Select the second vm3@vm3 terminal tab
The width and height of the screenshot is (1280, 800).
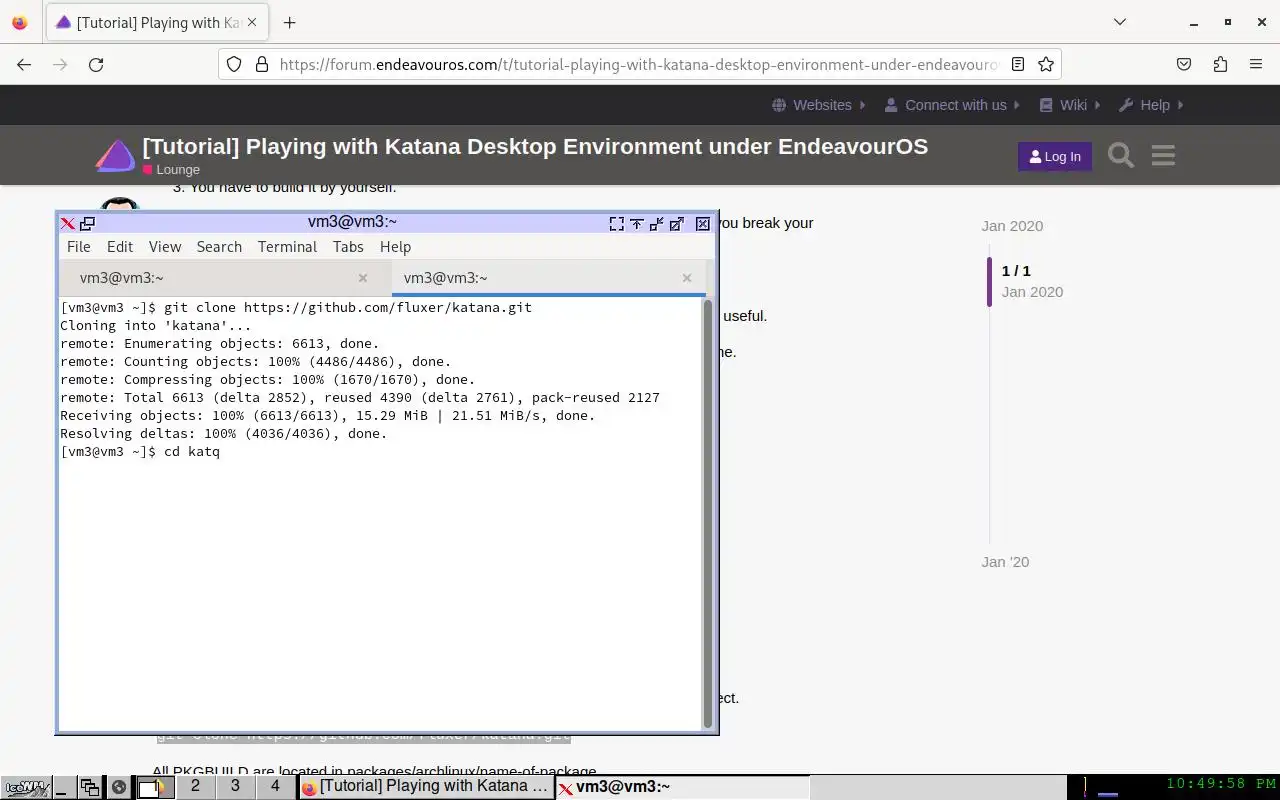tap(547, 278)
